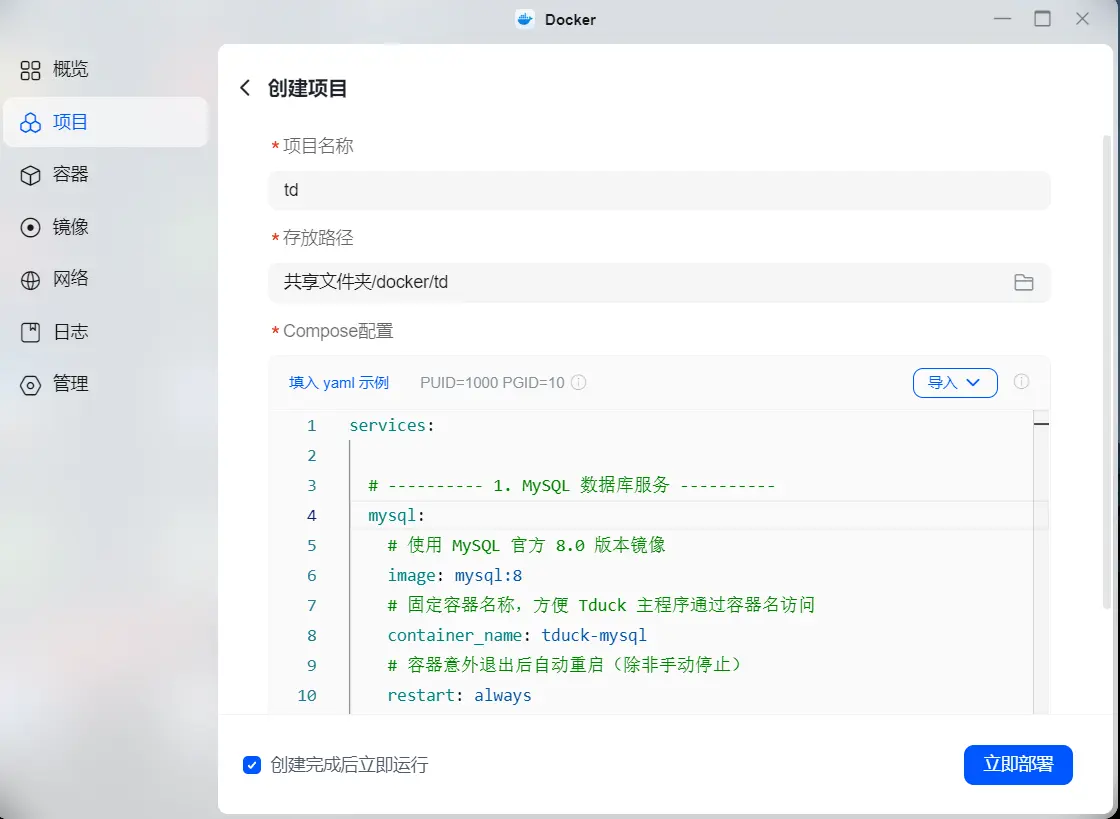
Task: Maximize the Docker window
Action: pyautogui.click(x=1042, y=19)
